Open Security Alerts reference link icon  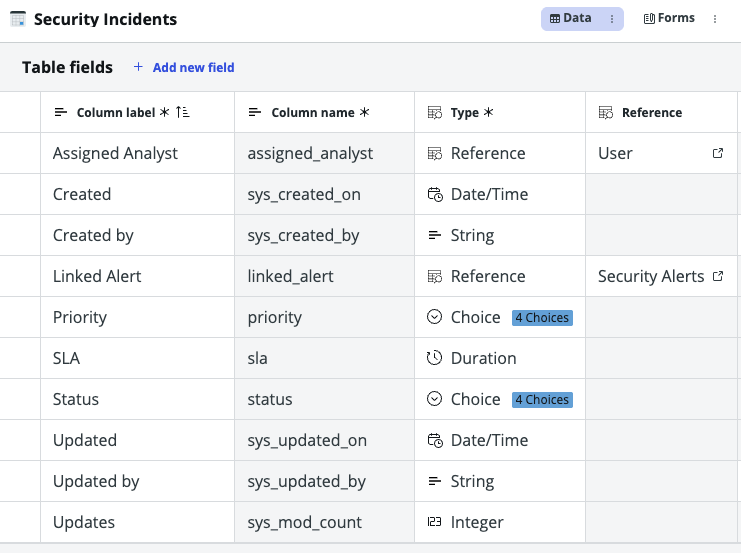(718, 276)
